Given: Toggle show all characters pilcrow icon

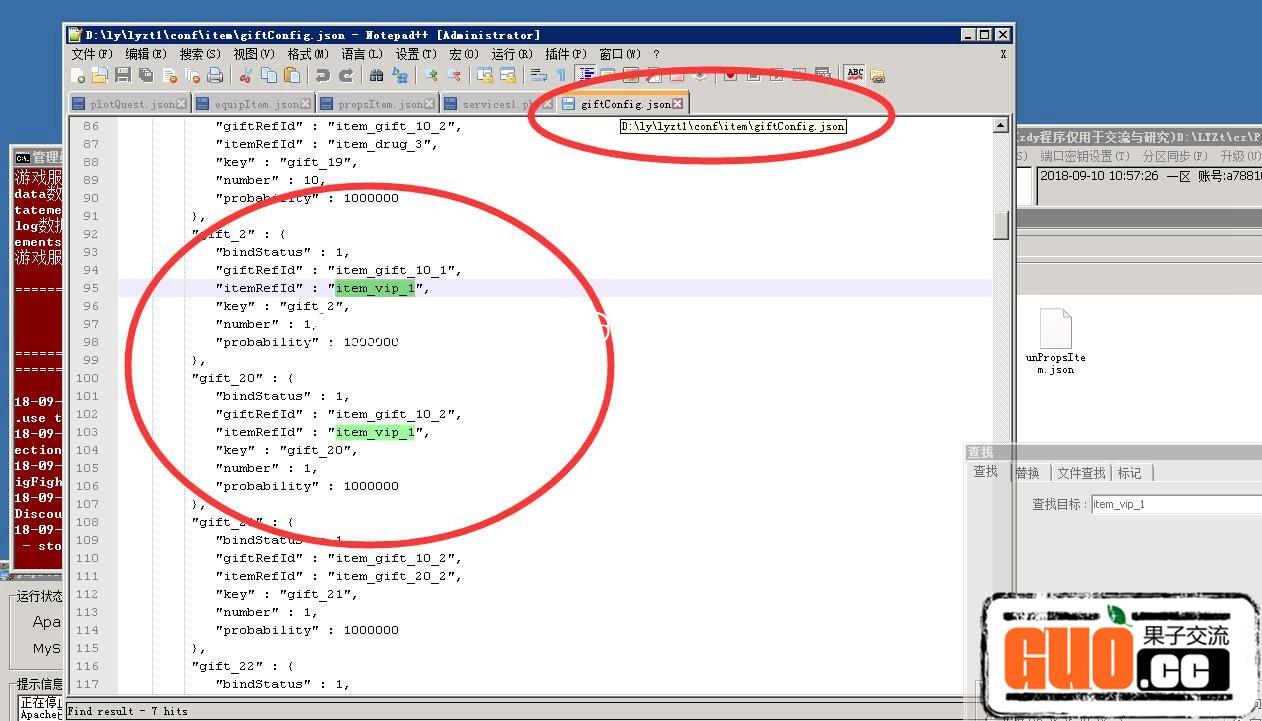Looking at the screenshot, I should pos(561,76).
